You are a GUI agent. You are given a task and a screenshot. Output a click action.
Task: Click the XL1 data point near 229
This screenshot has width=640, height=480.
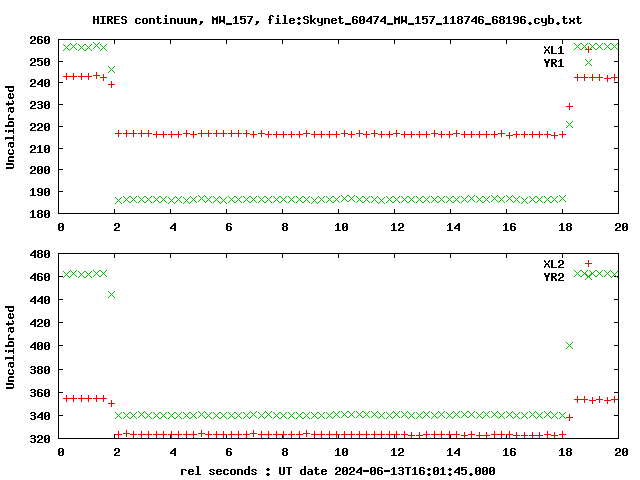569,107
